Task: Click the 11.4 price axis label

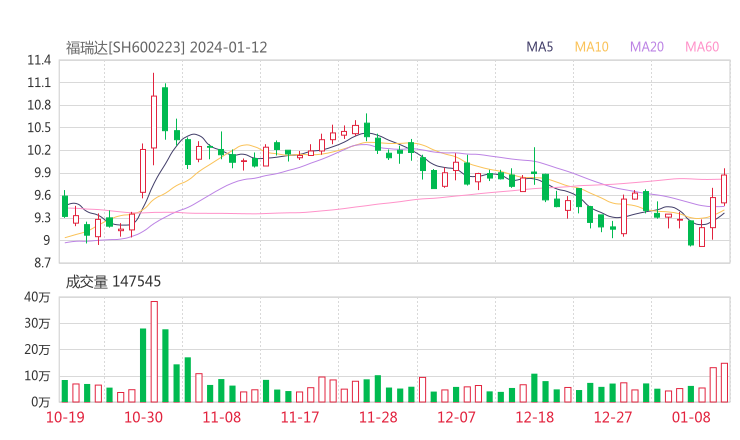Action: pos(39,60)
